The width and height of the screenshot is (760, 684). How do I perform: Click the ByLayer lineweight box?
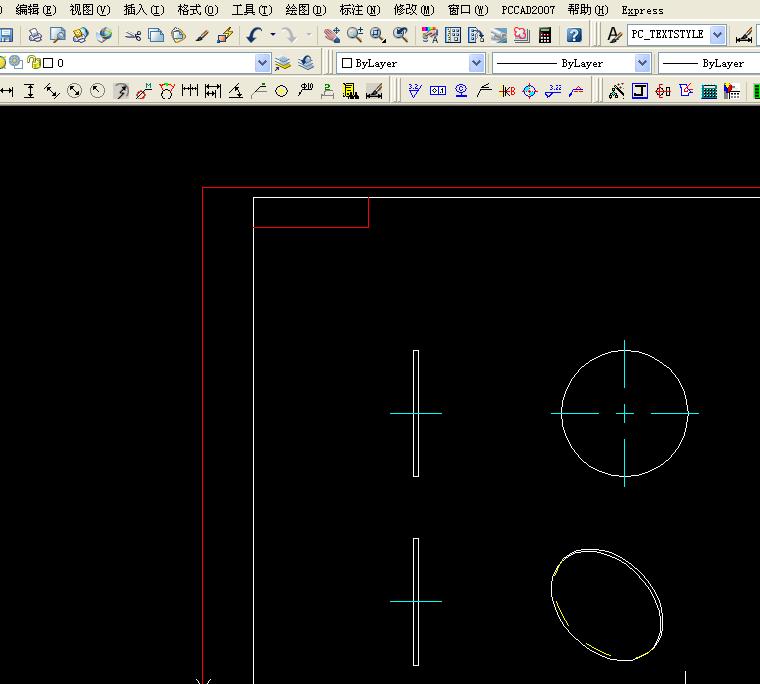coord(709,63)
